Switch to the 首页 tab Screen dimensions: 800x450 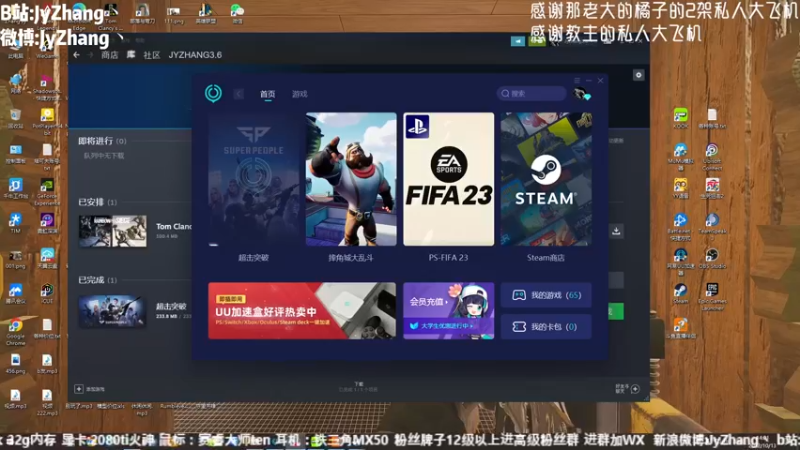click(x=267, y=94)
